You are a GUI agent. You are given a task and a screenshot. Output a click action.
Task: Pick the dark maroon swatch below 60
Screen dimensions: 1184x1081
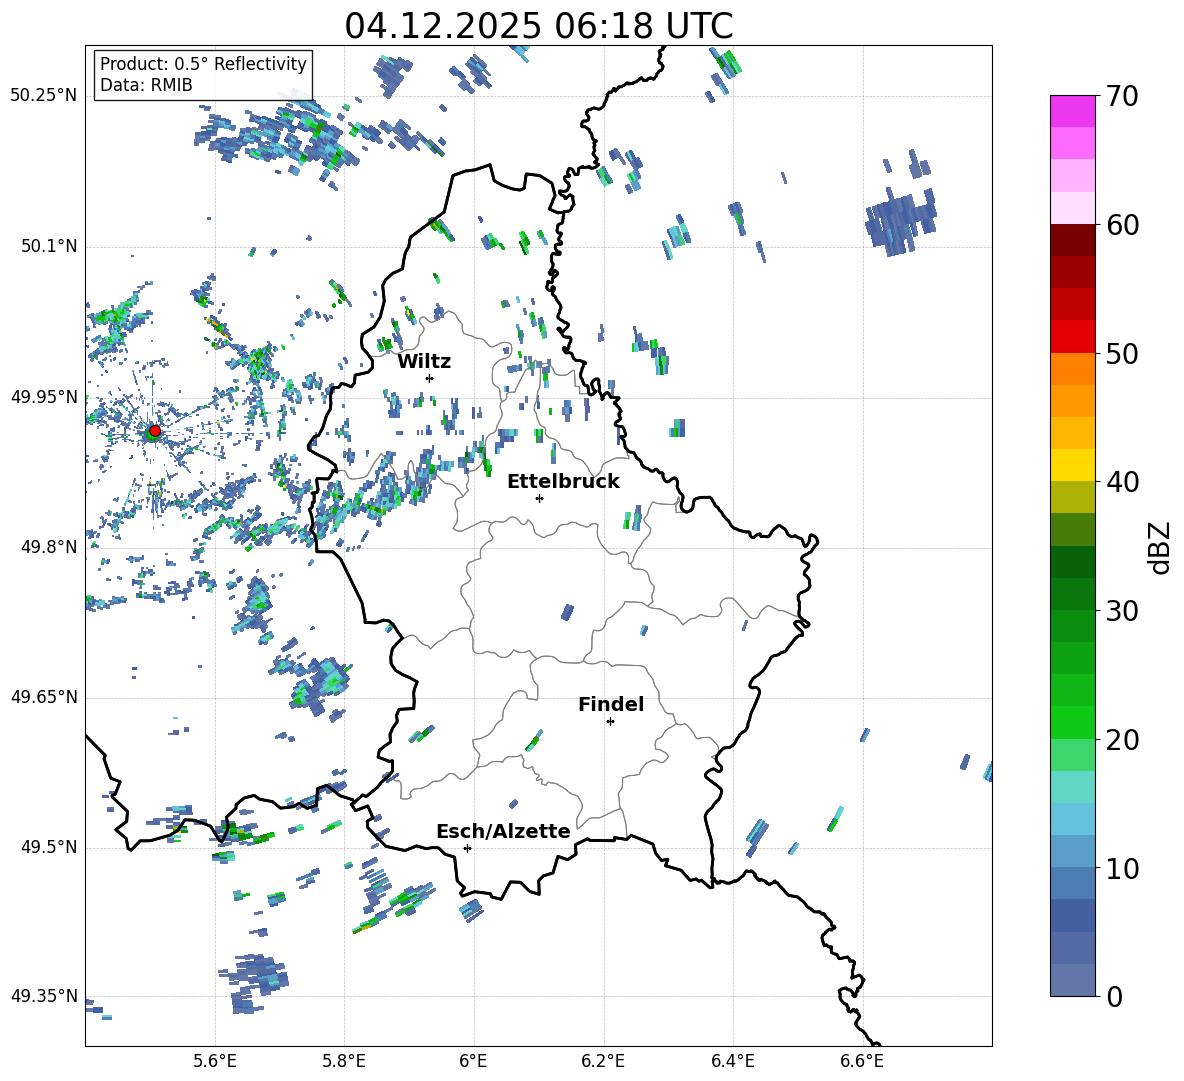click(1073, 240)
